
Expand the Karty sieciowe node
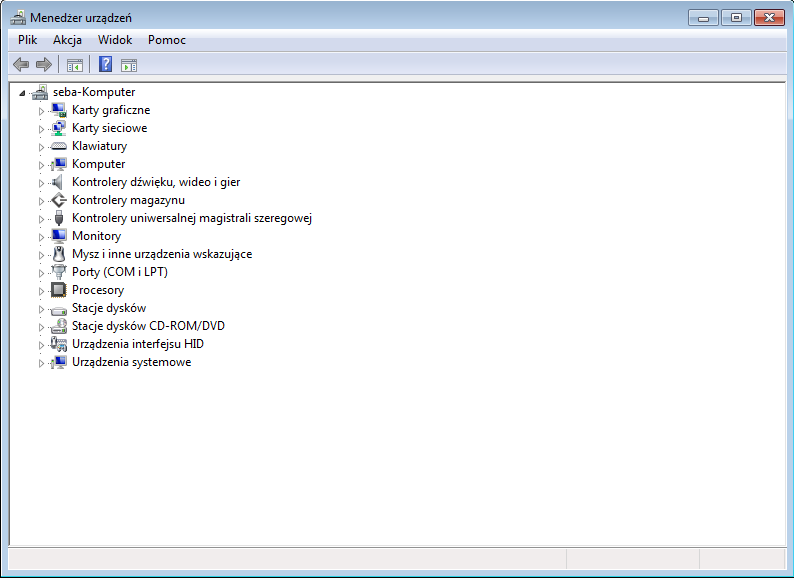pyautogui.click(x=42, y=129)
